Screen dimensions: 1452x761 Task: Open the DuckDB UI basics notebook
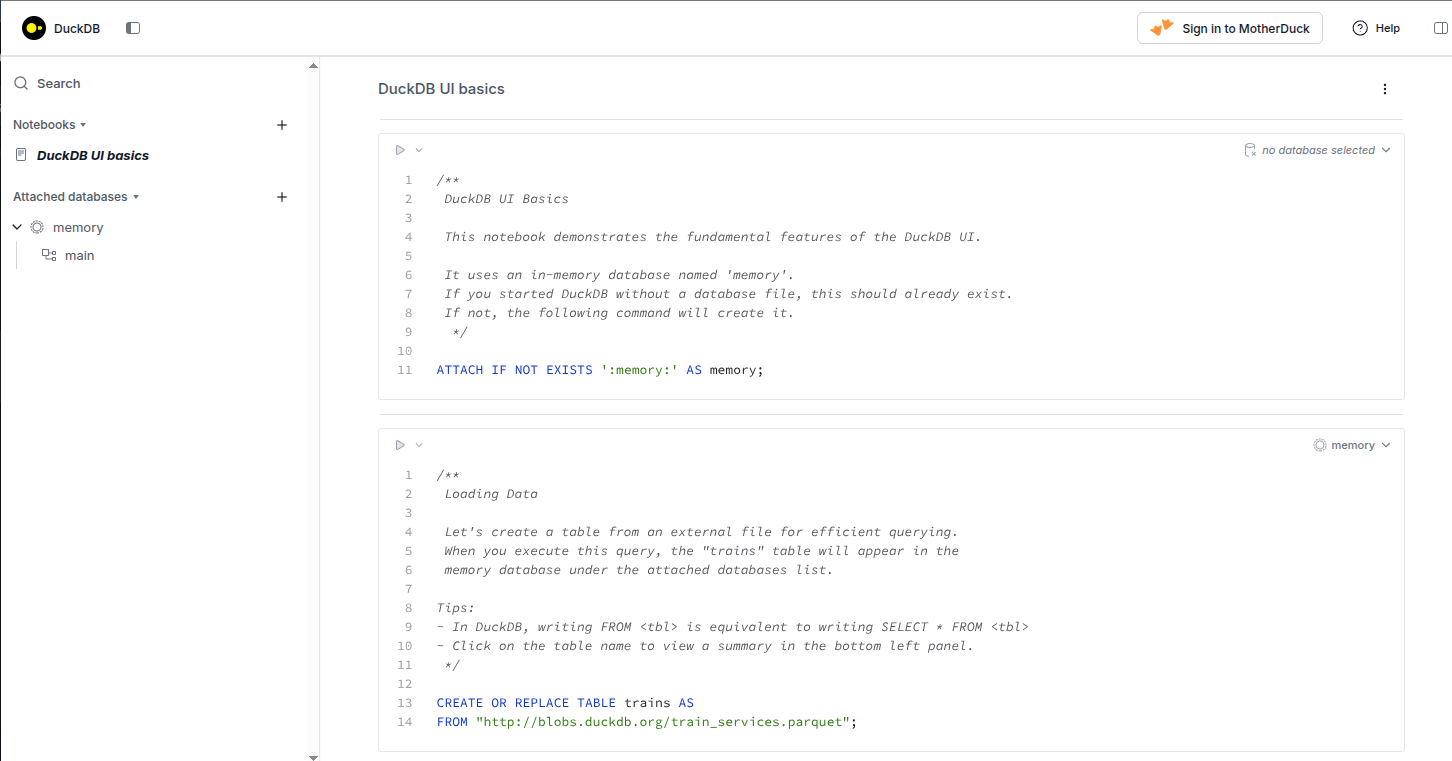click(x=93, y=156)
